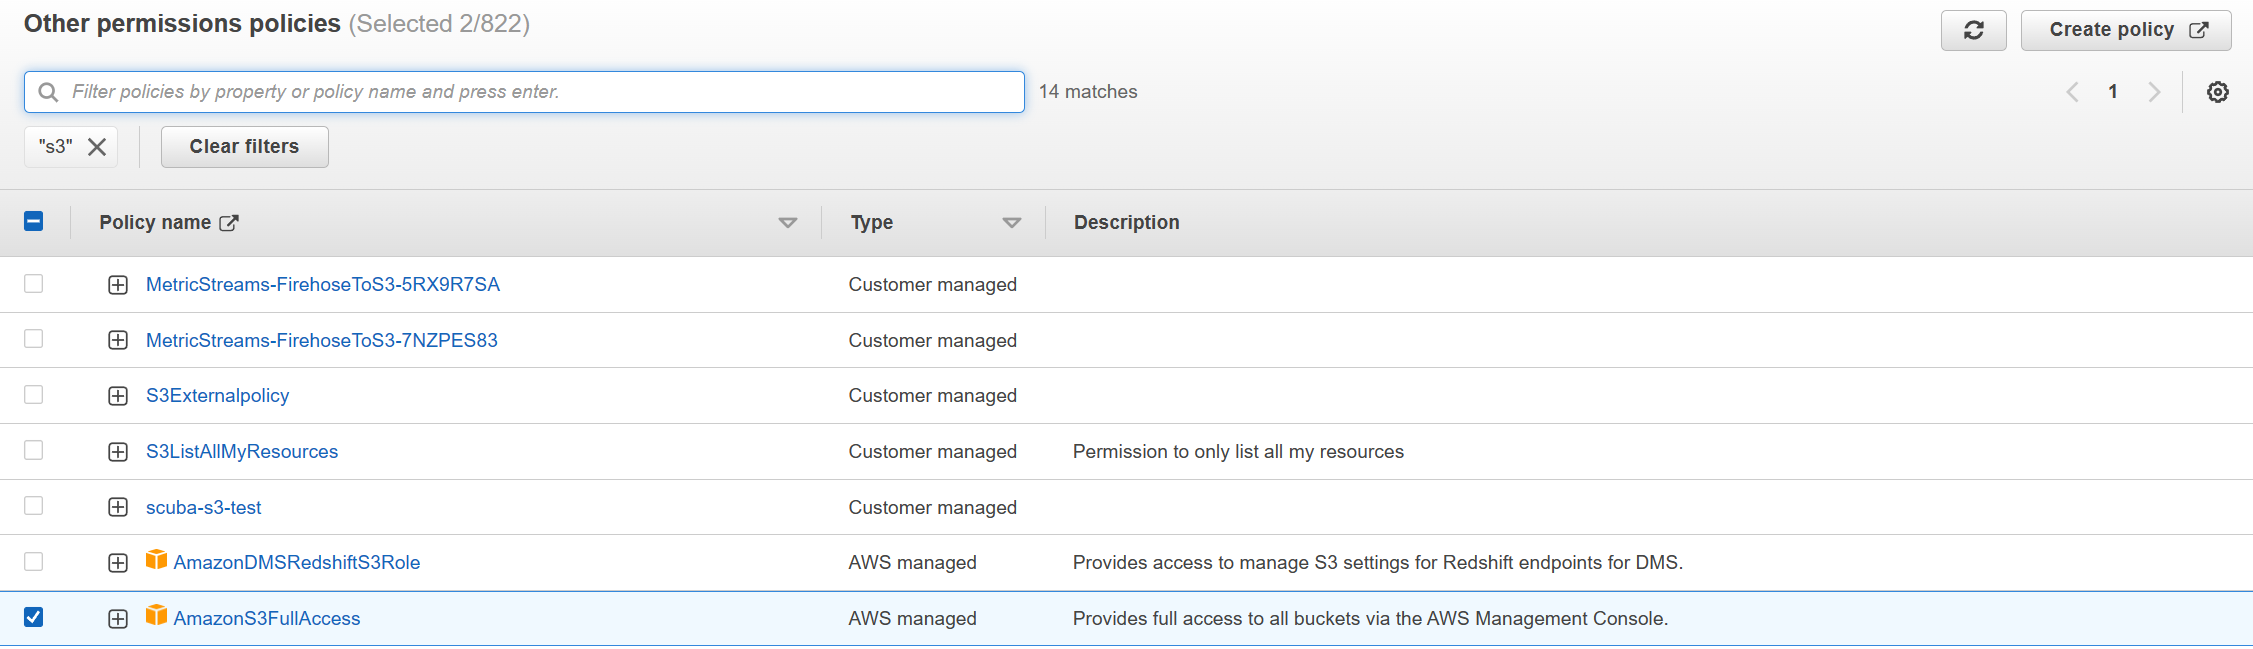The width and height of the screenshot is (2253, 649).
Task: Expand the S3ListAllMyResources policy details
Action: coord(118,452)
